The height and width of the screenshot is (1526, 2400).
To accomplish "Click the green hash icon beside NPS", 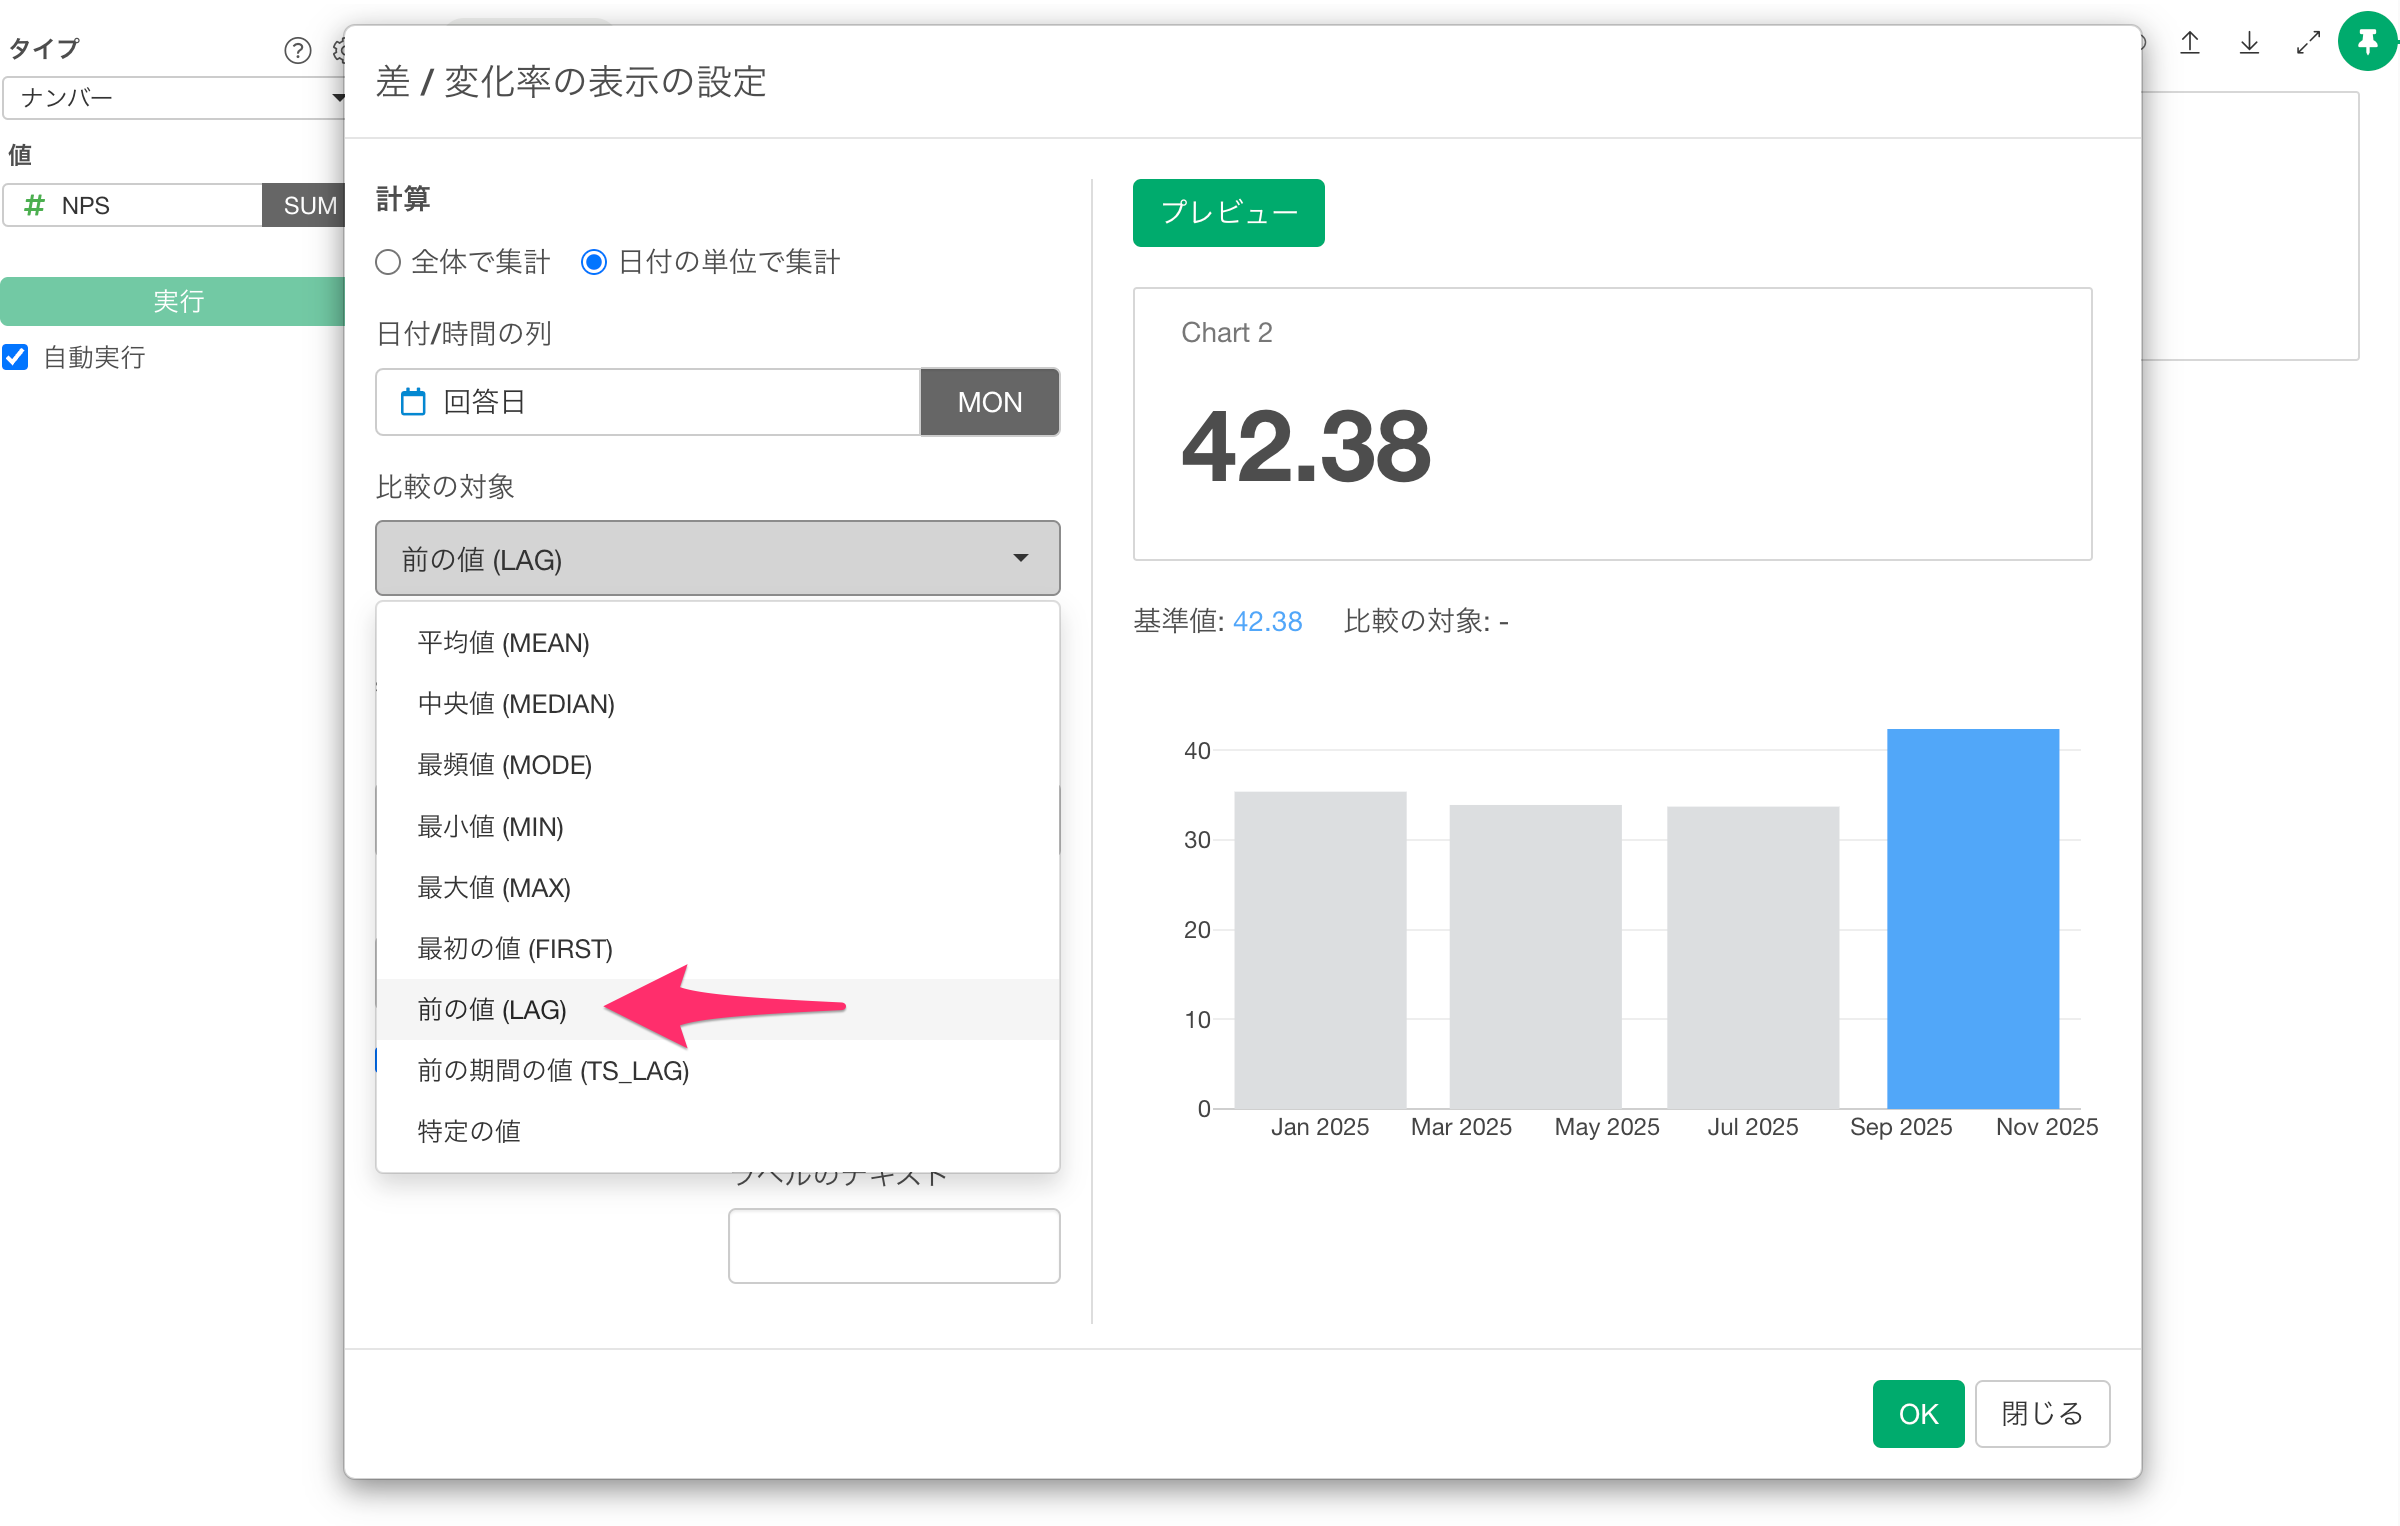I will pyautogui.click(x=34, y=205).
